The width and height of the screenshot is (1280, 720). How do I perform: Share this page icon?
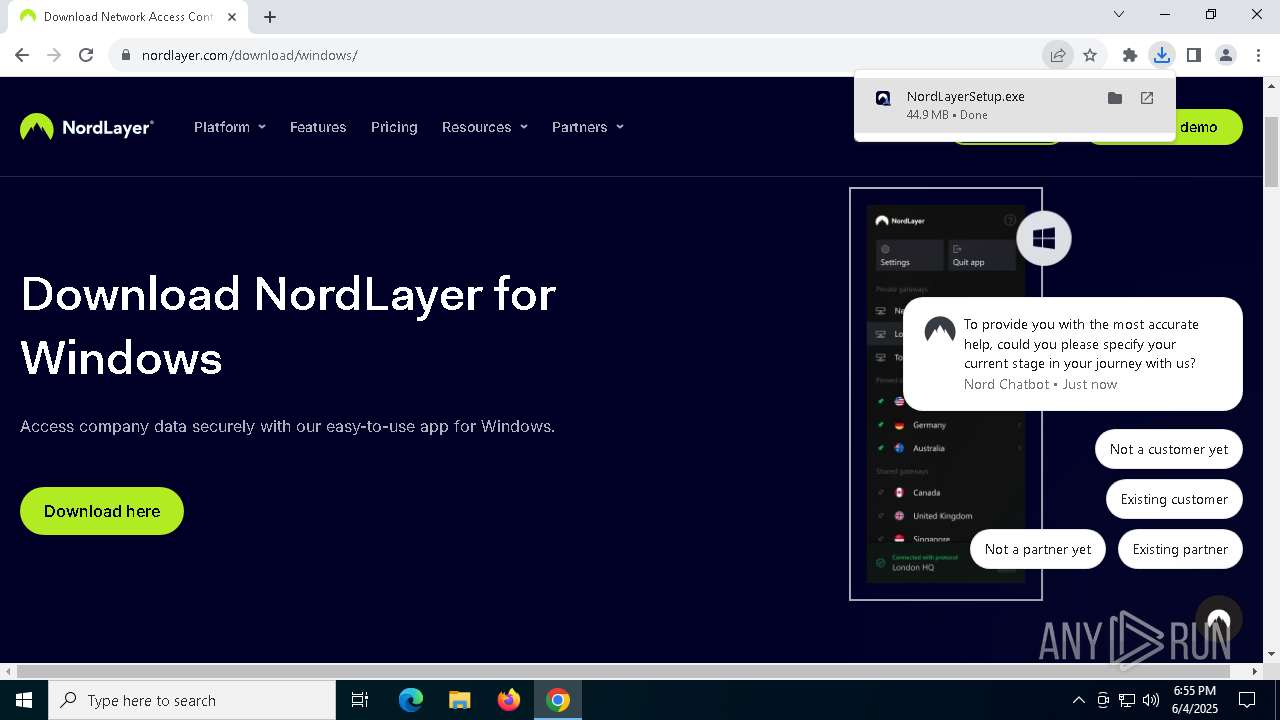[x=1058, y=55]
